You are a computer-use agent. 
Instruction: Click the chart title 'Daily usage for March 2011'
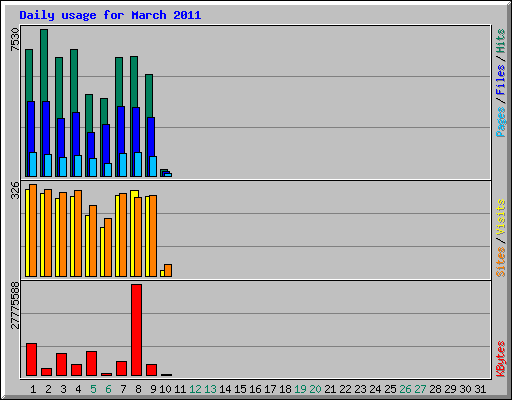[x=110, y=16]
